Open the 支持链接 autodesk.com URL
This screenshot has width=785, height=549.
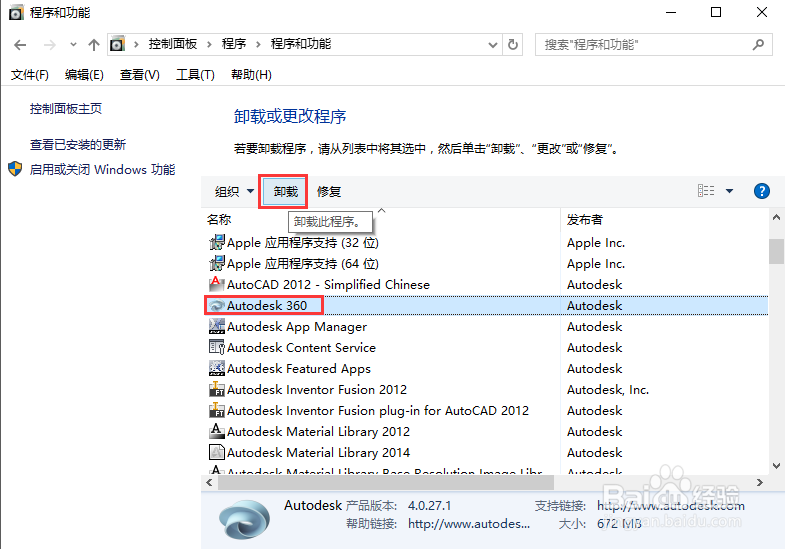click(x=671, y=506)
